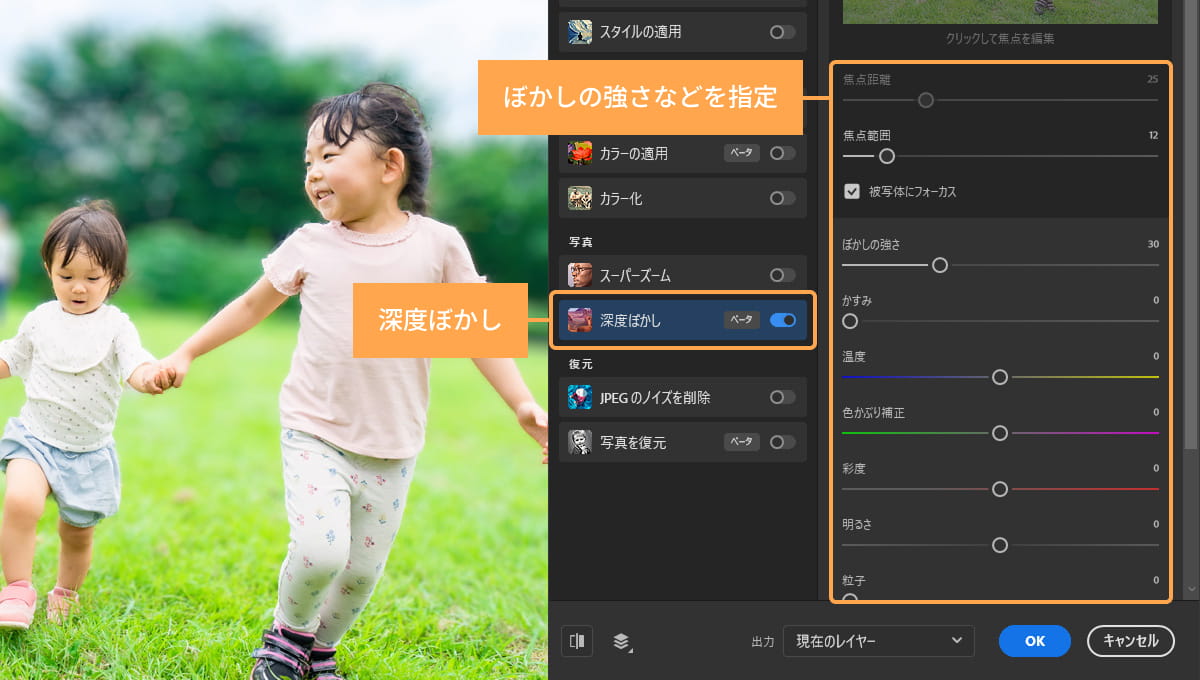Select the スタイルの適用 (Apply Style) filter icon

coord(580,32)
